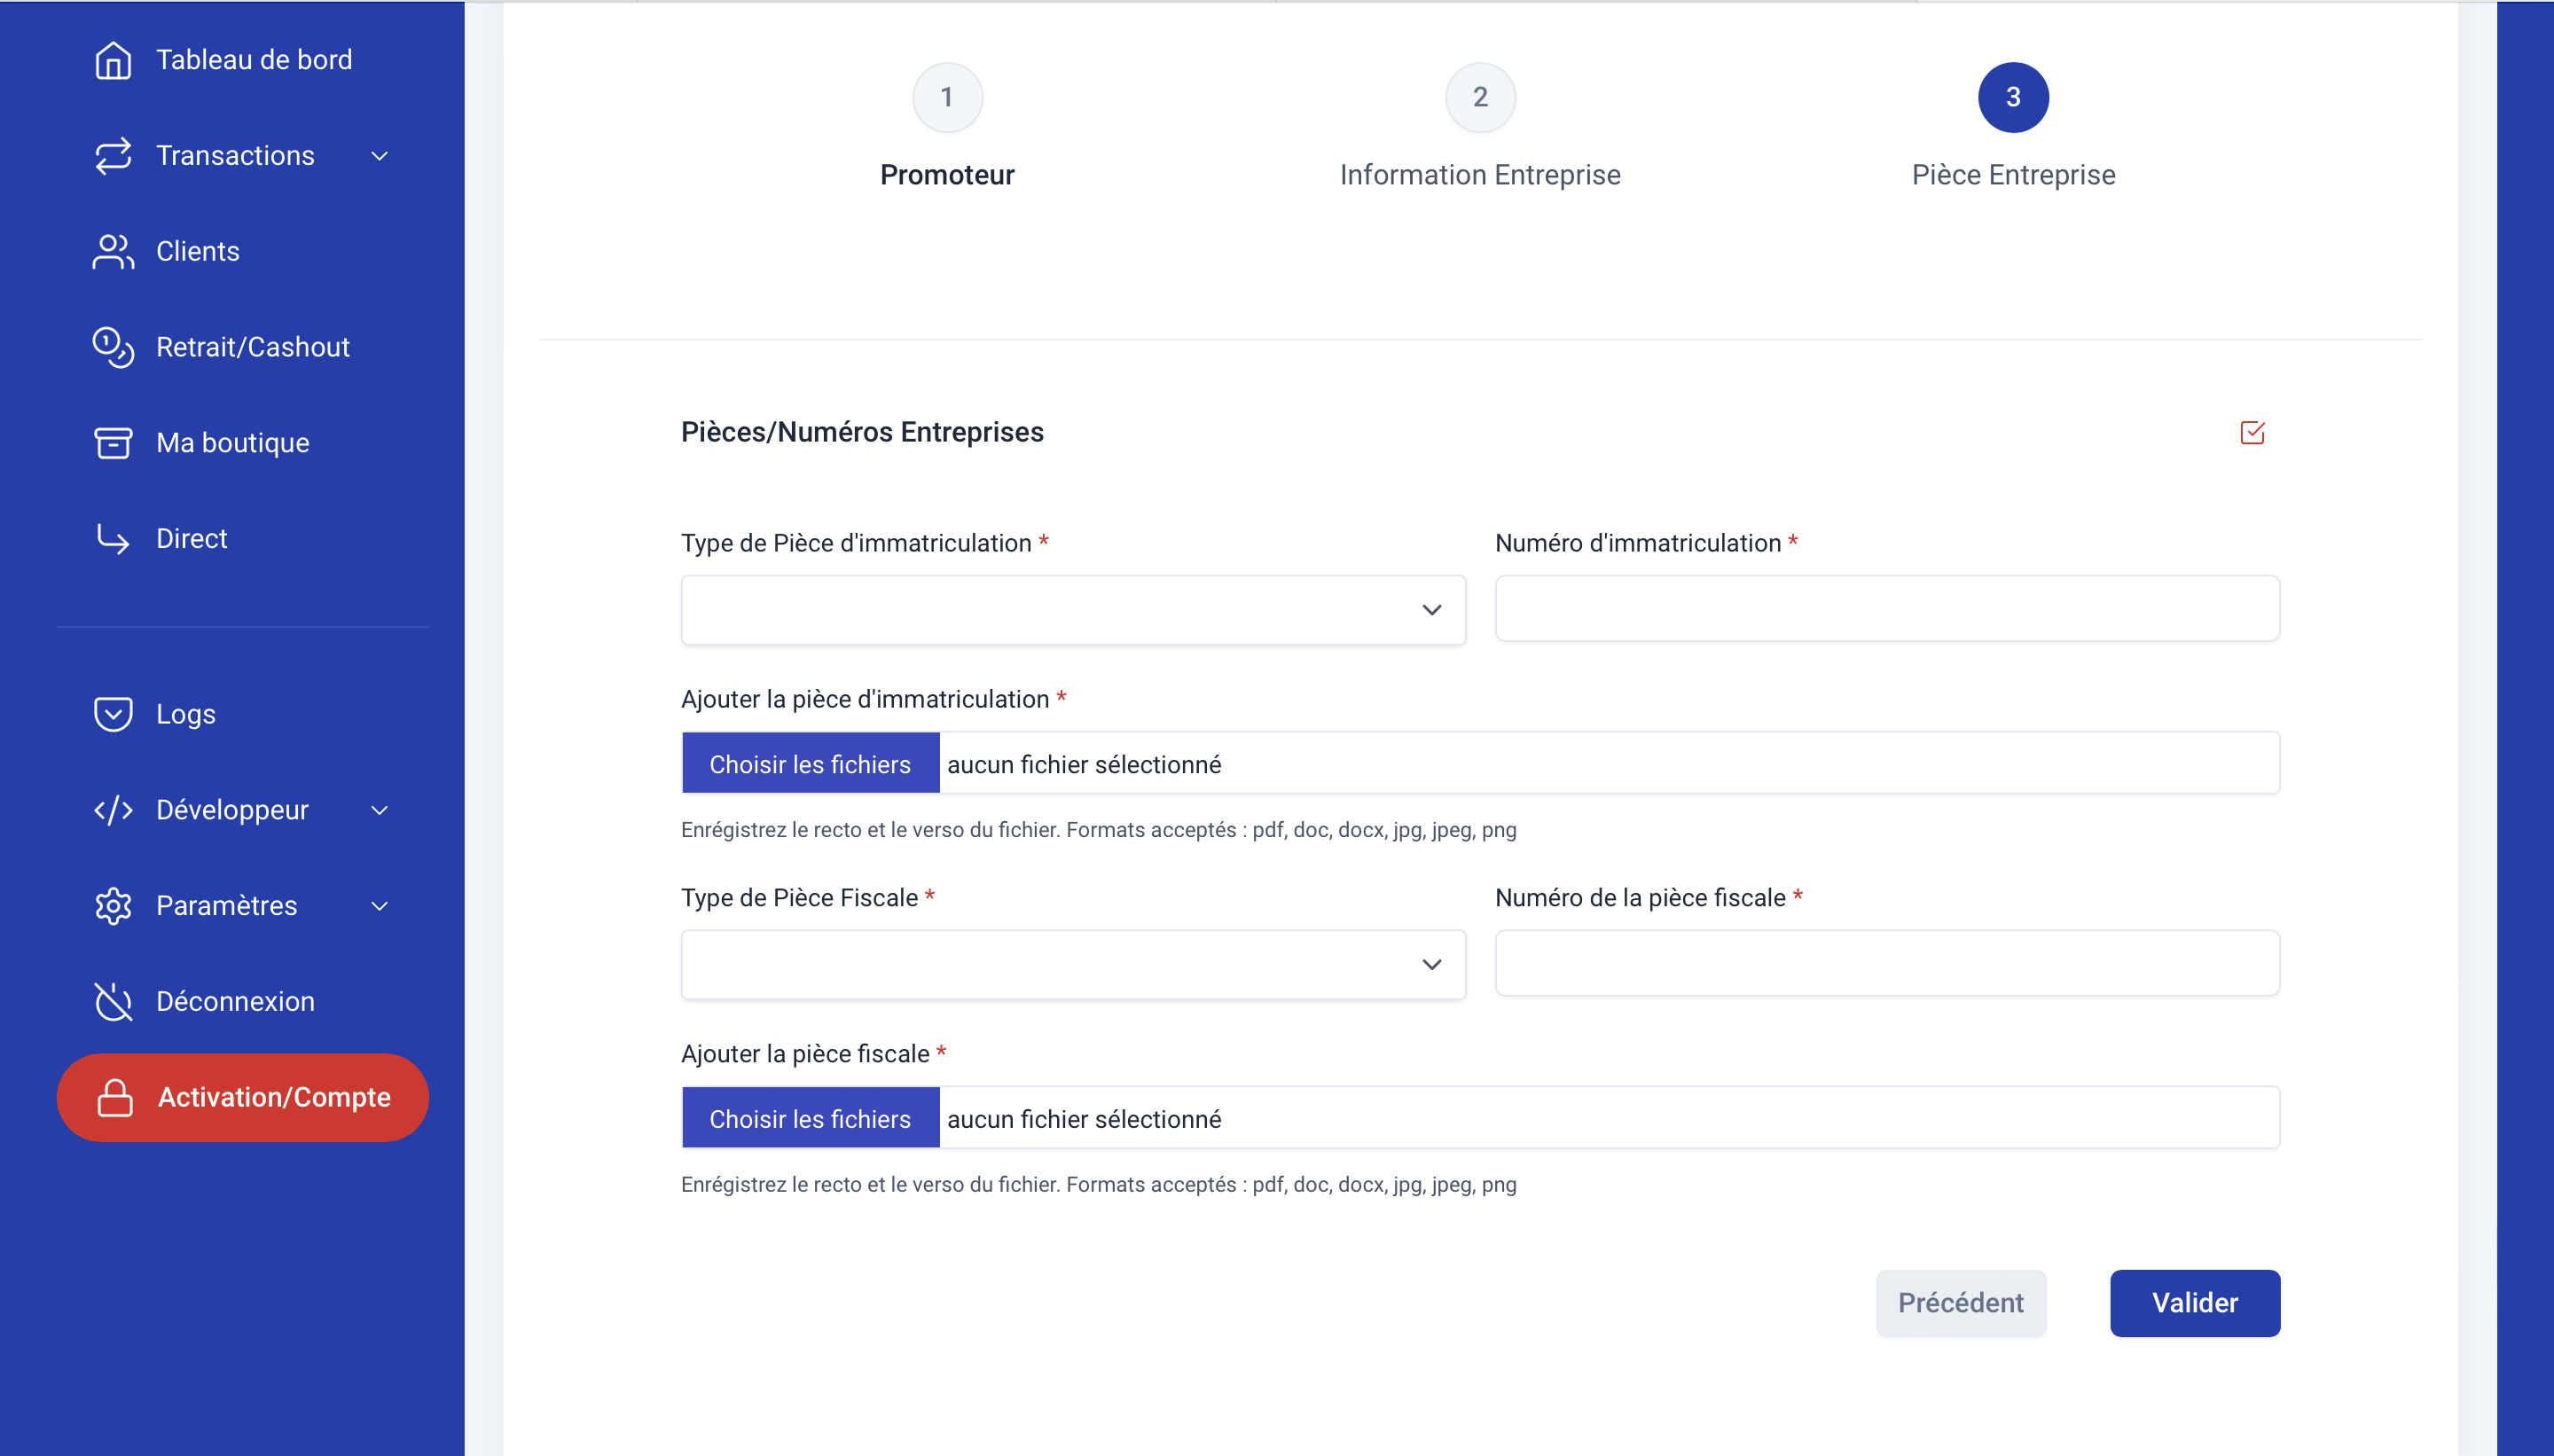This screenshot has height=1456, width=2554.
Task: Click the Activation/Compte lock icon
Action: point(115,1097)
